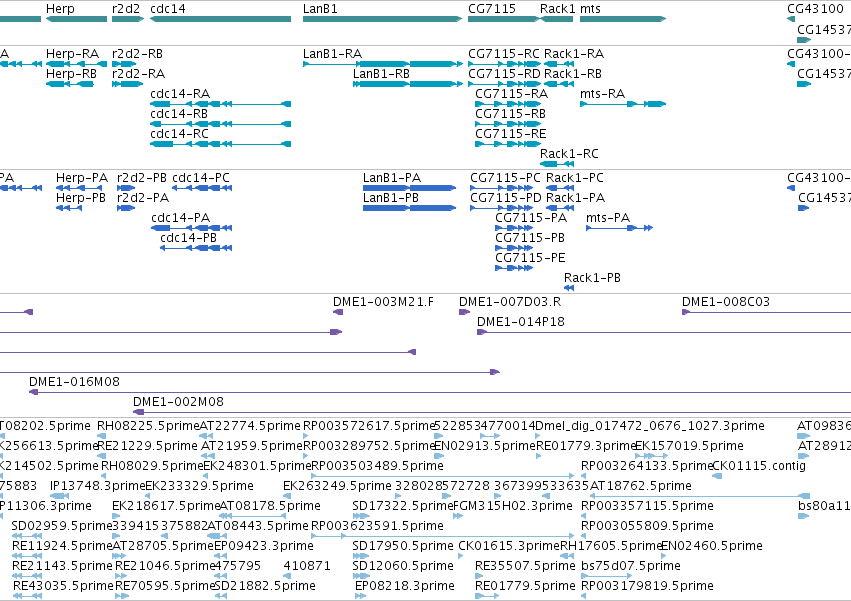Select the r2d2-PB protein label
This screenshot has height=601, width=851.
point(142,178)
